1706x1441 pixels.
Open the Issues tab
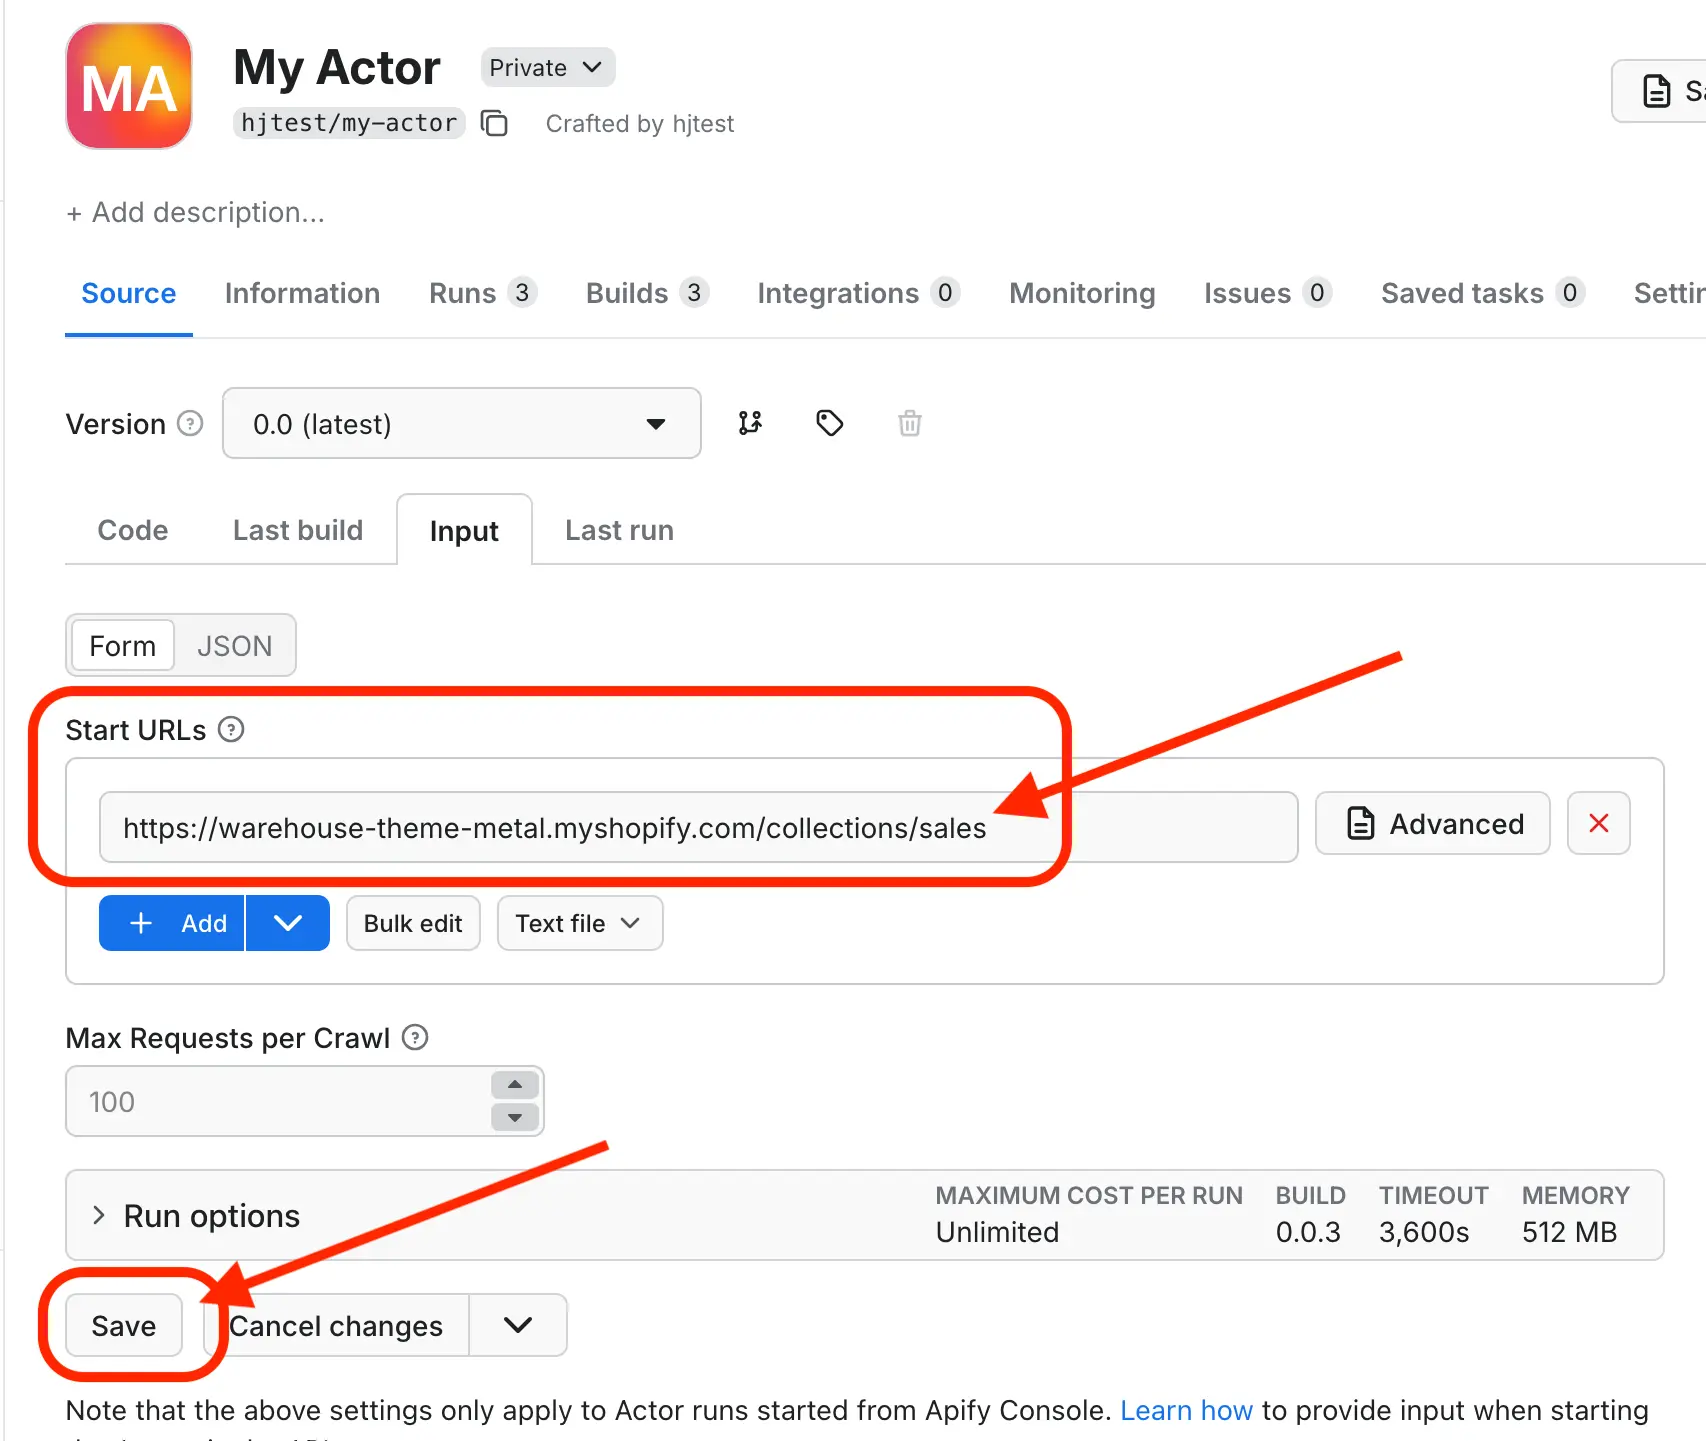coord(1267,293)
